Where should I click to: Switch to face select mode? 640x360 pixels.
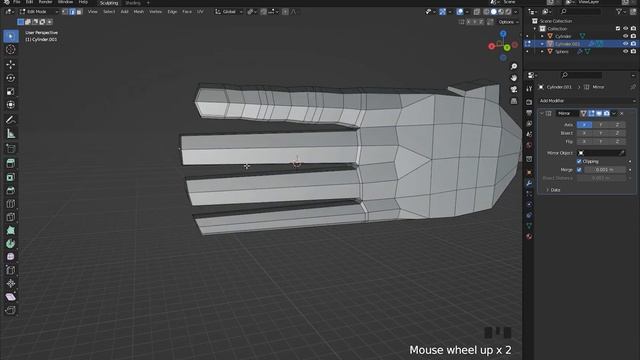pos(79,12)
